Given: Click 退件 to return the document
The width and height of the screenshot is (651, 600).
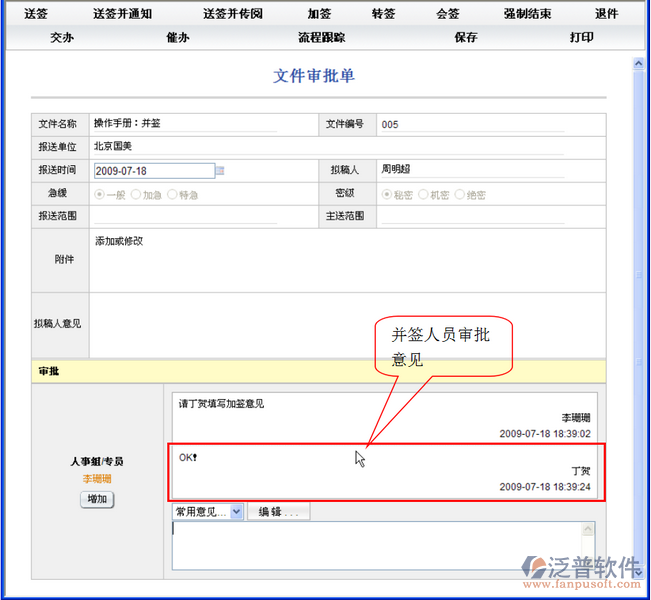Looking at the screenshot, I should 606,14.
